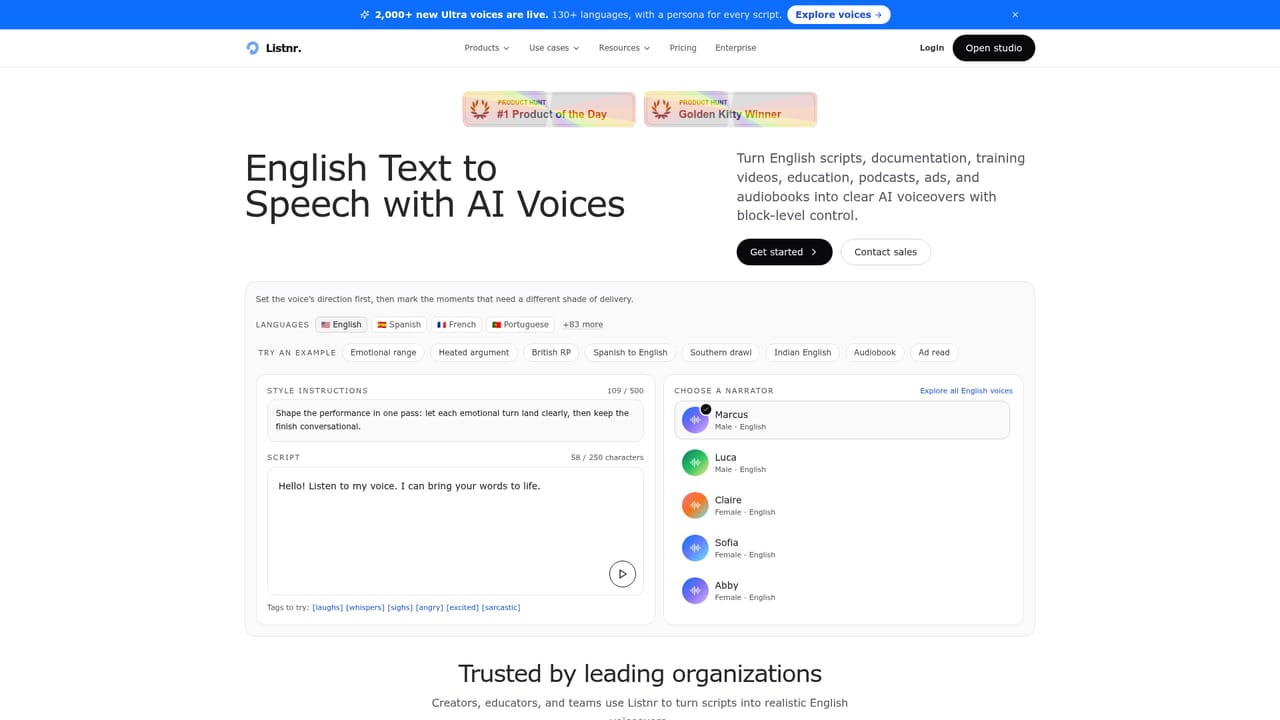
Task: Click the Get started button
Action: pyautogui.click(x=784, y=252)
